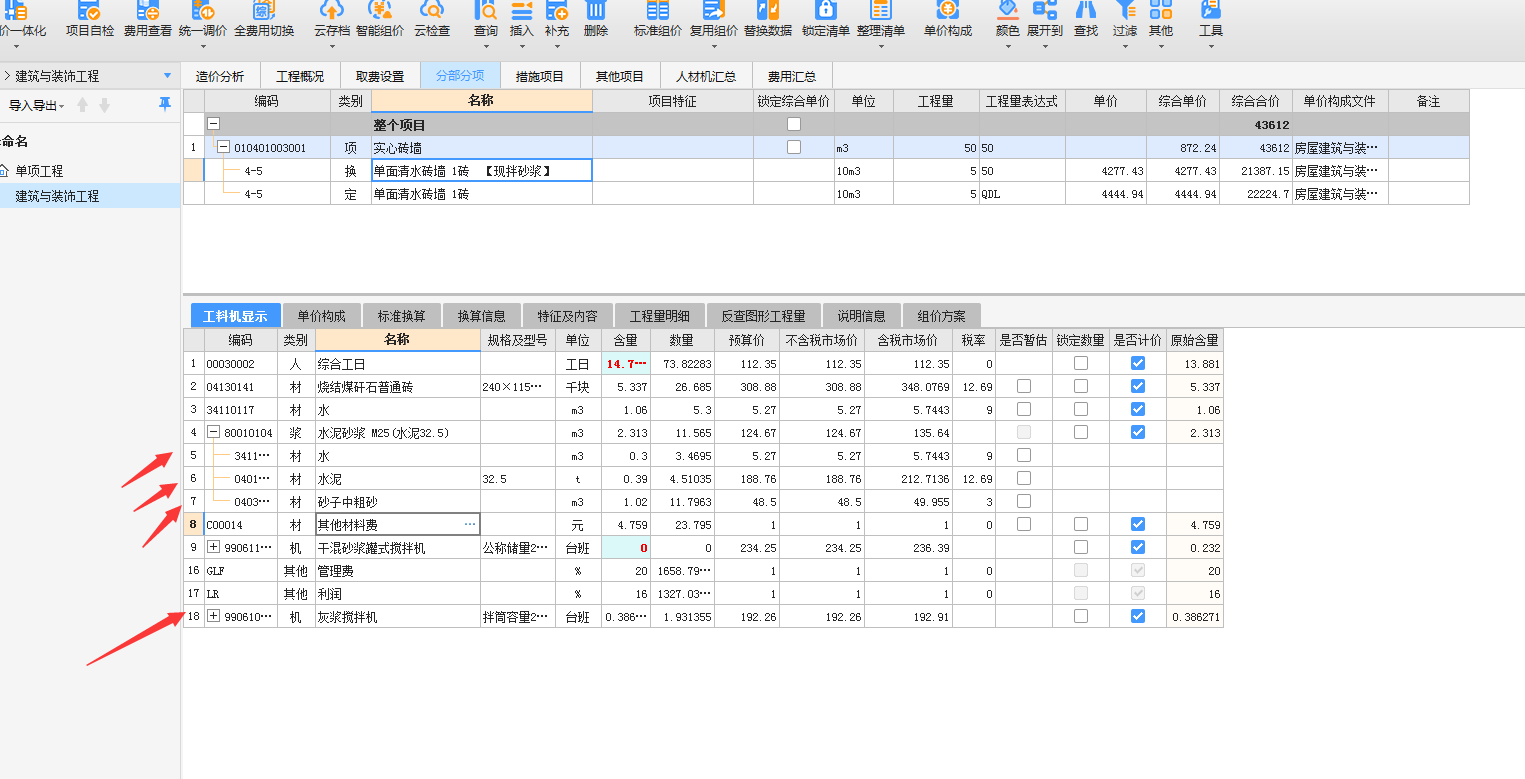Screen dimensions: 1525x779
Task: Uncheck 是否计价 for 干混砂浆罐式搅拌机 row
Action: (1138, 547)
